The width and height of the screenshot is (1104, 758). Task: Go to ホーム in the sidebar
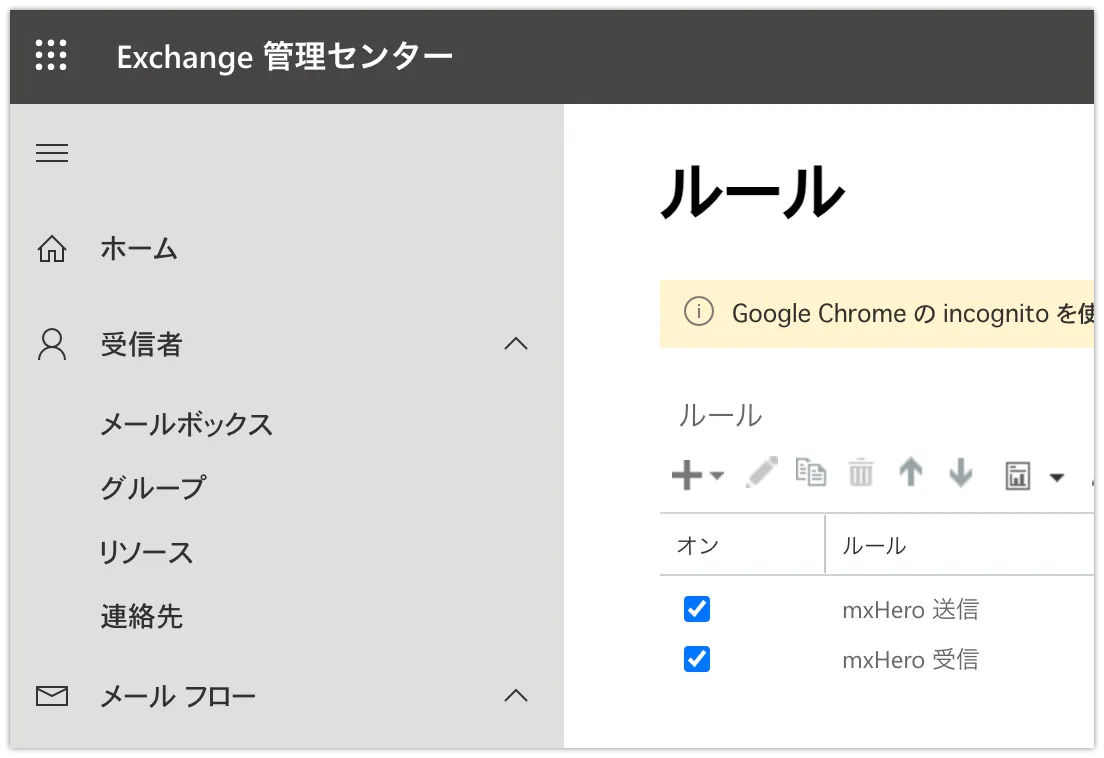(139, 249)
